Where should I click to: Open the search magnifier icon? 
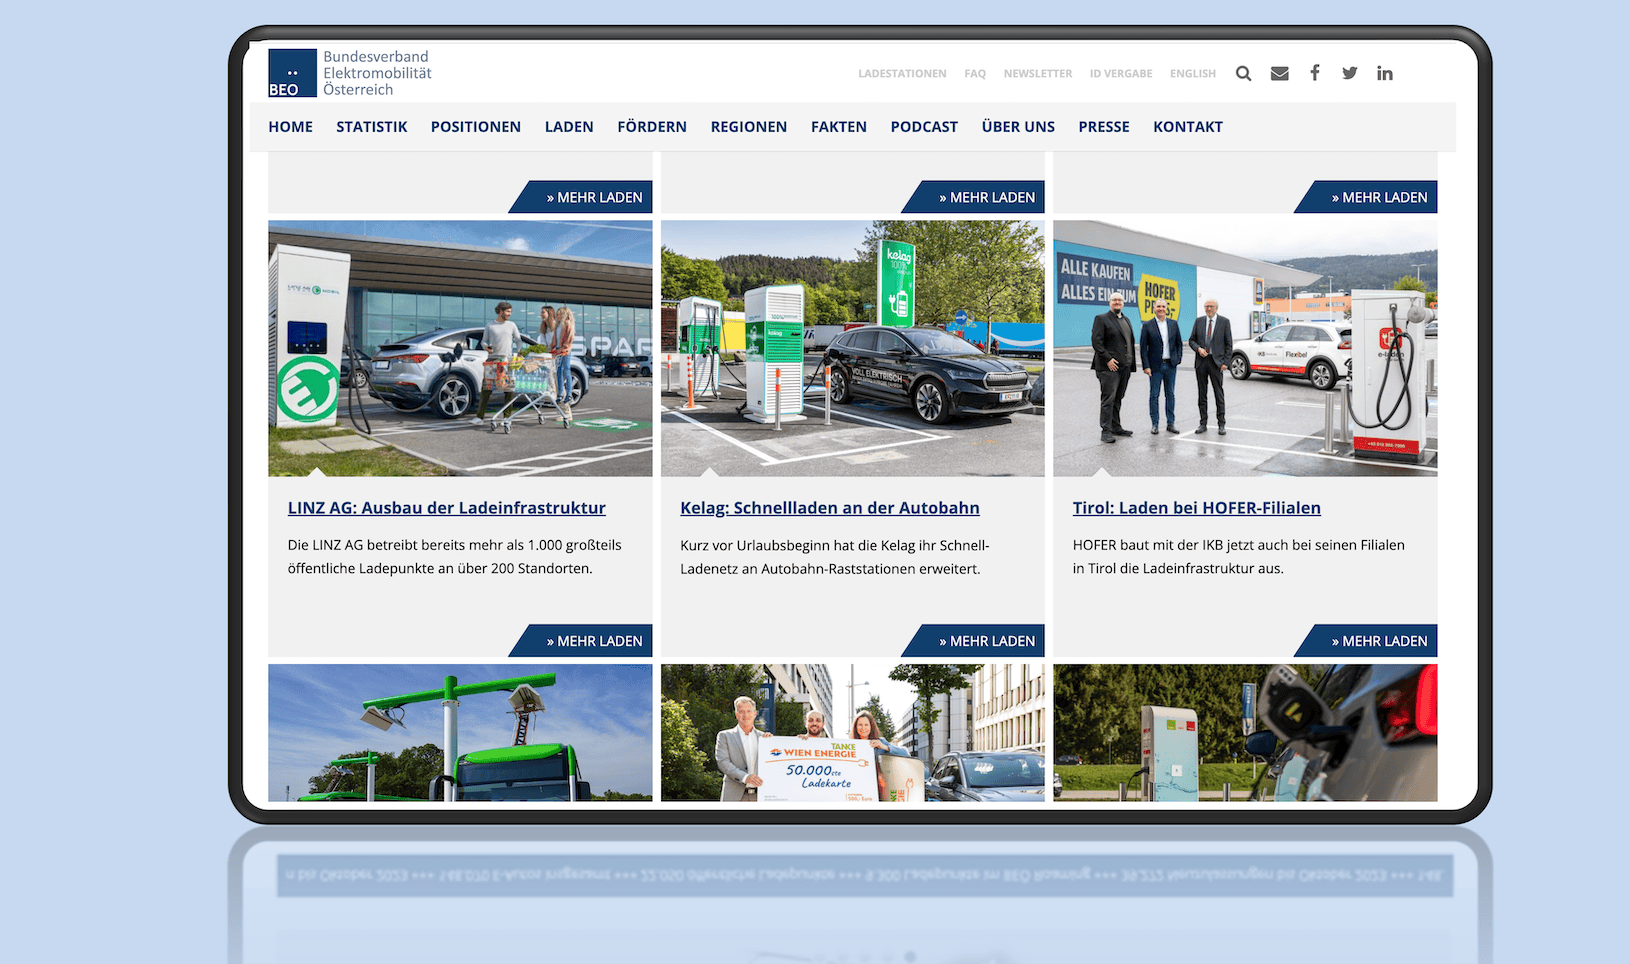[x=1243, y=73]
